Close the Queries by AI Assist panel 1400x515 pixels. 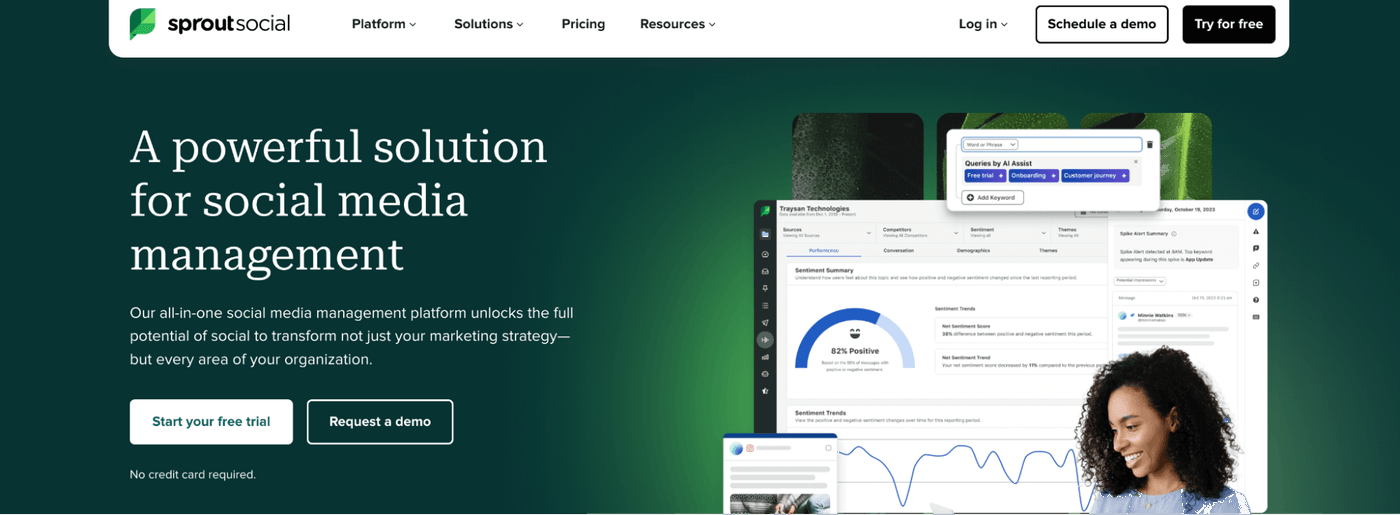coord(1135,162)
